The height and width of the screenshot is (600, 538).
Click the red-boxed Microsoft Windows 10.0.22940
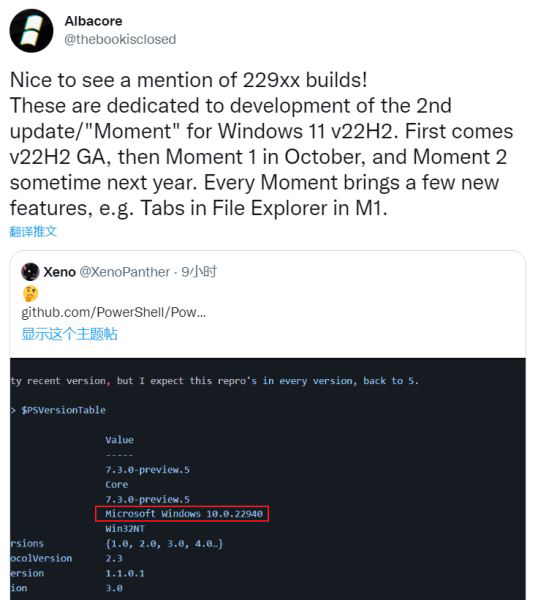pos(182,514)
